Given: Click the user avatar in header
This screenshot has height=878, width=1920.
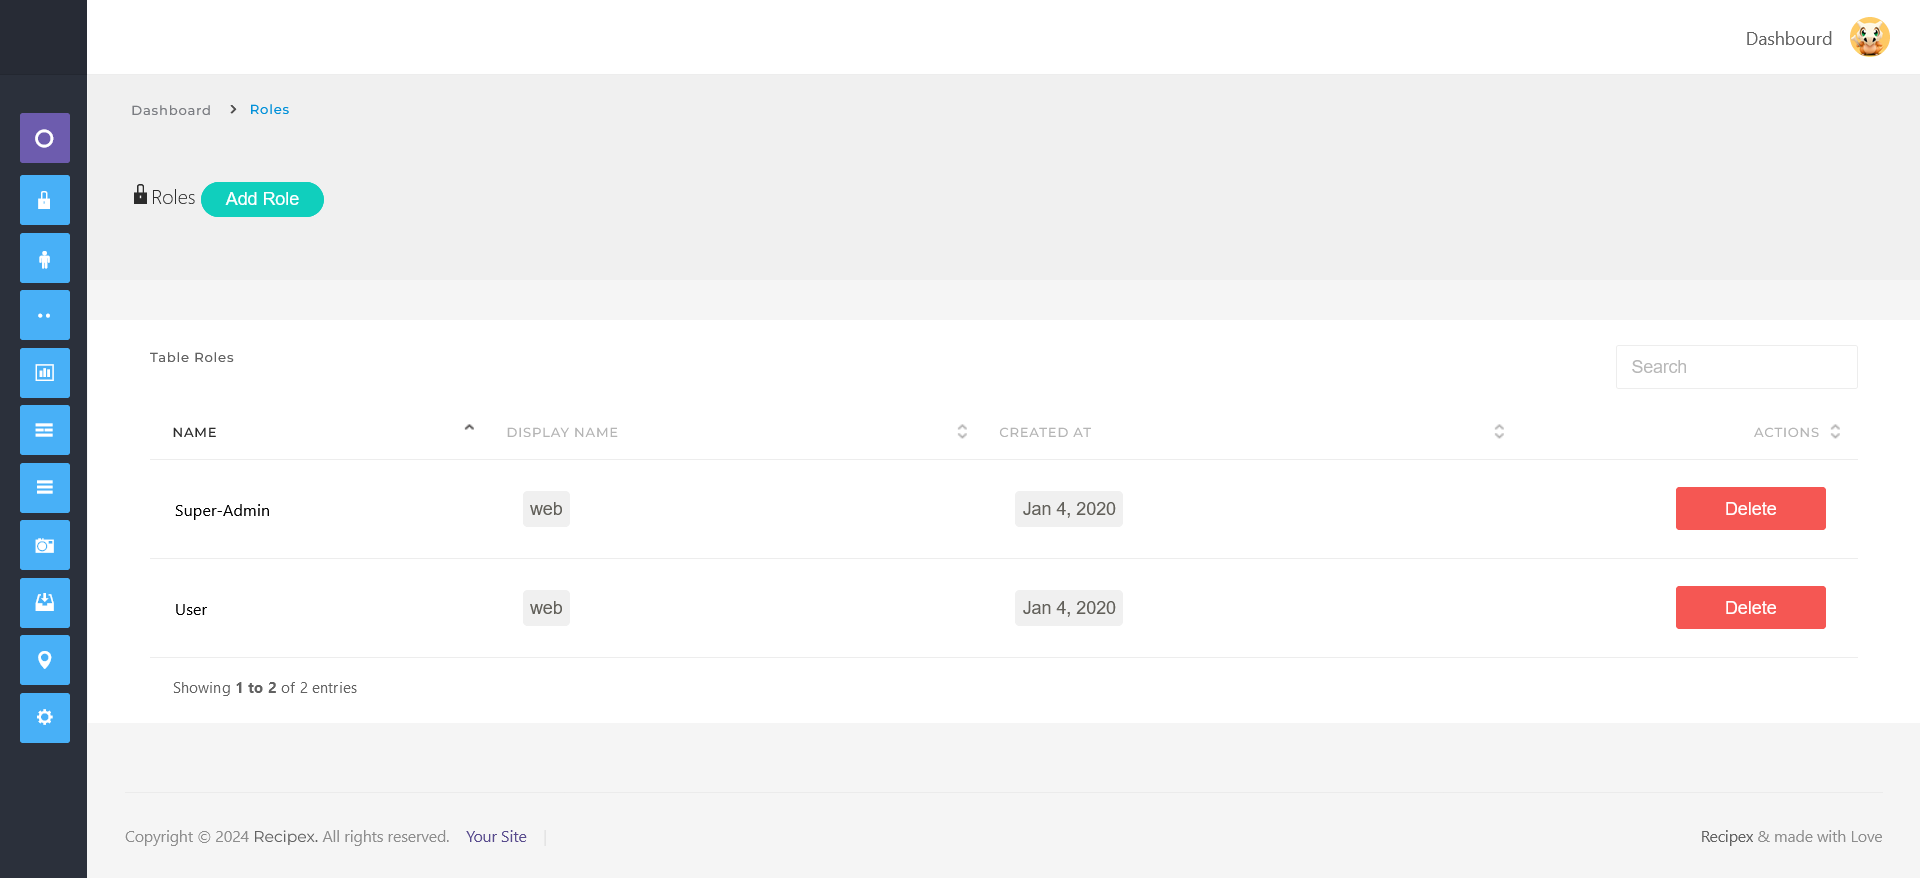Looking at the screenshot, I should point(1868,38).
